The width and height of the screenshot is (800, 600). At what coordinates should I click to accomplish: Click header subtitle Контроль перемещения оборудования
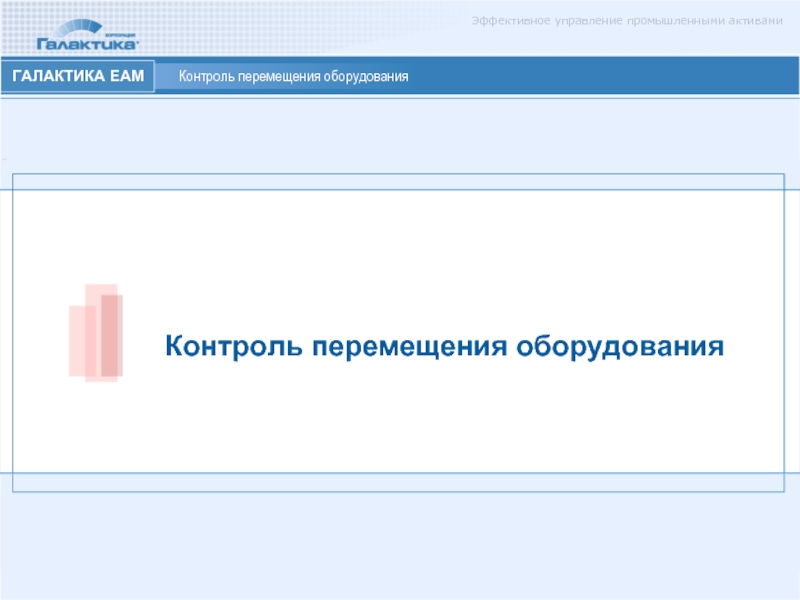point(293,77)
